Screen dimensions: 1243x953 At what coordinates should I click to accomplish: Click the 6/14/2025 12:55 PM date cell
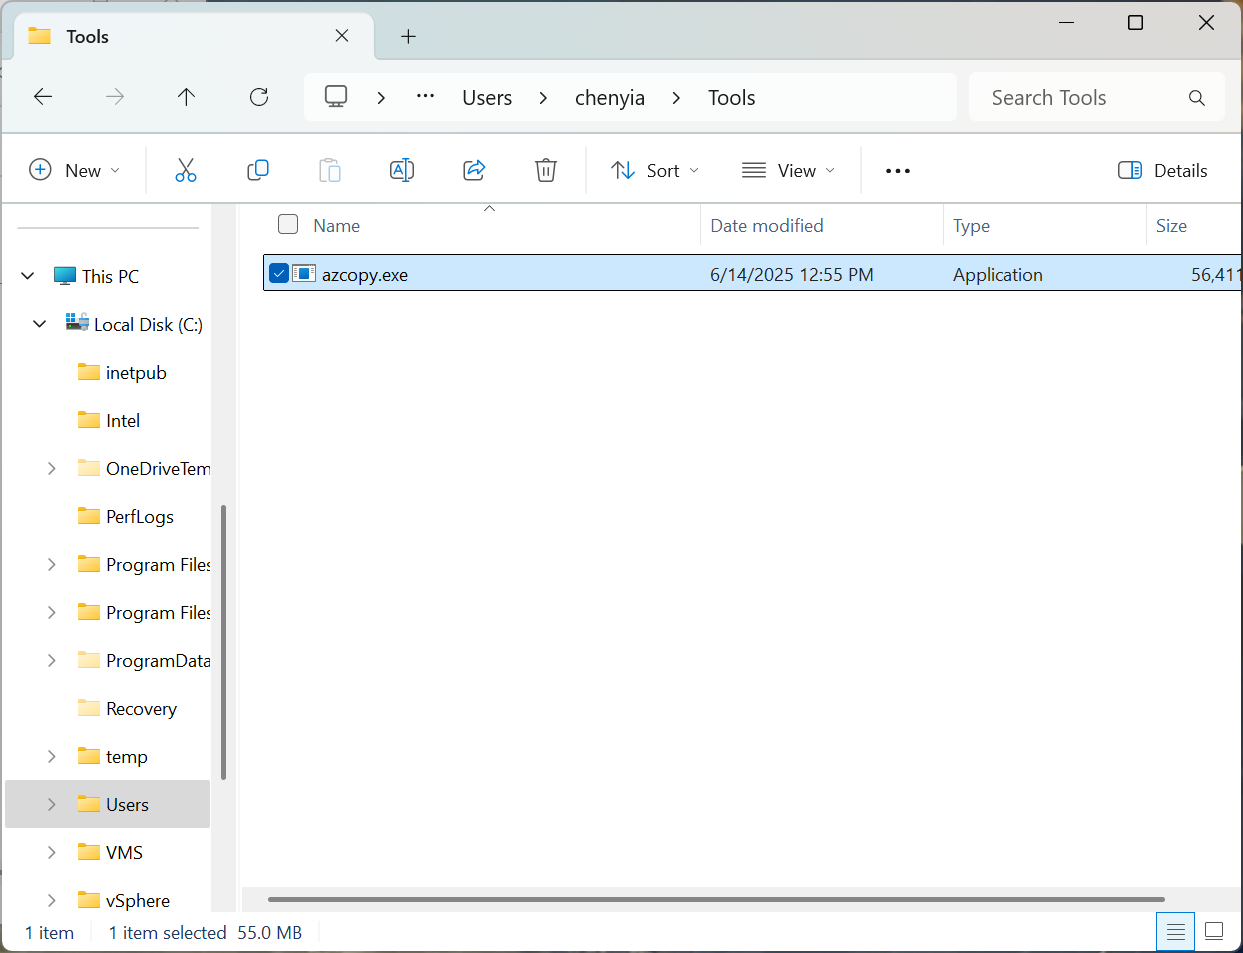792,275
